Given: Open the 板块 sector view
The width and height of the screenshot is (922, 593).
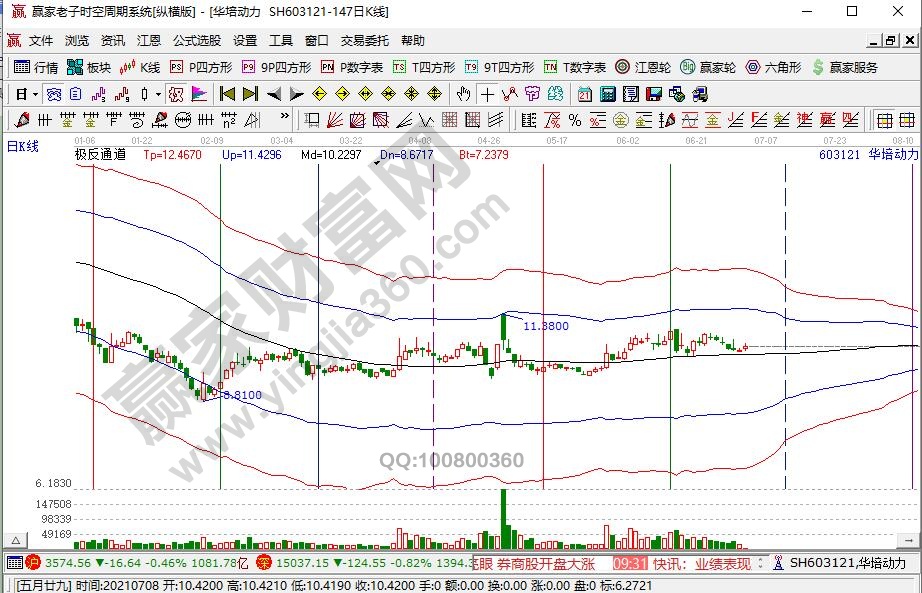Looking at the screenshot, I should (x=88, y=68).
